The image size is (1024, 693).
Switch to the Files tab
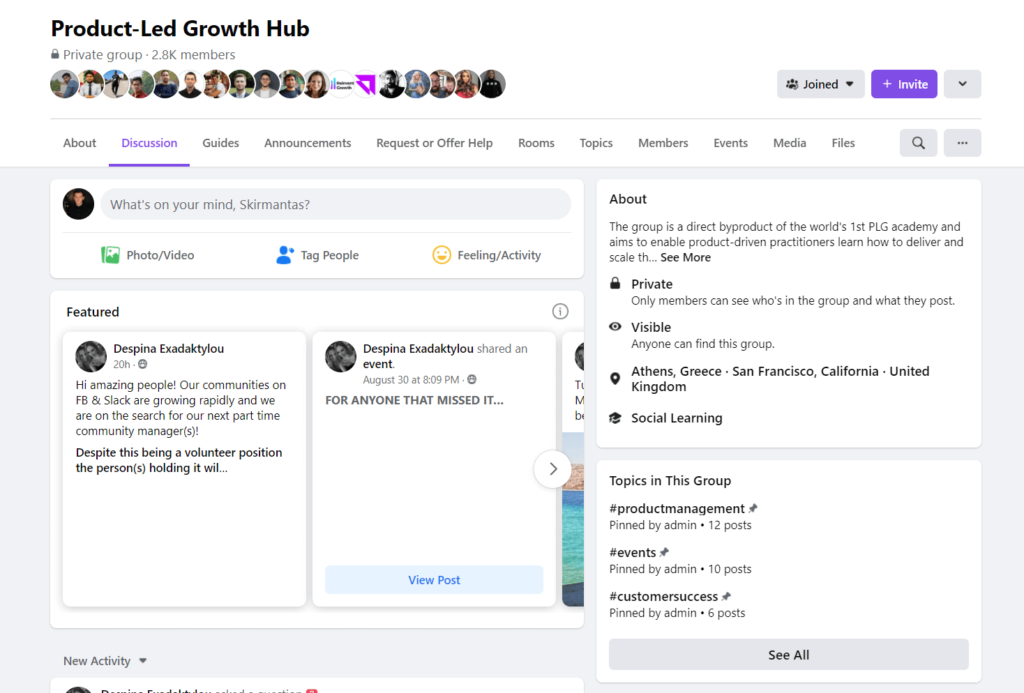click(843, 143)
